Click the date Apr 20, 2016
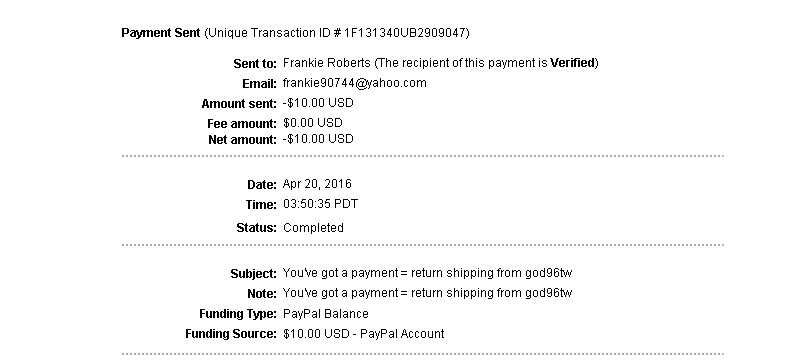 (317, 184)
